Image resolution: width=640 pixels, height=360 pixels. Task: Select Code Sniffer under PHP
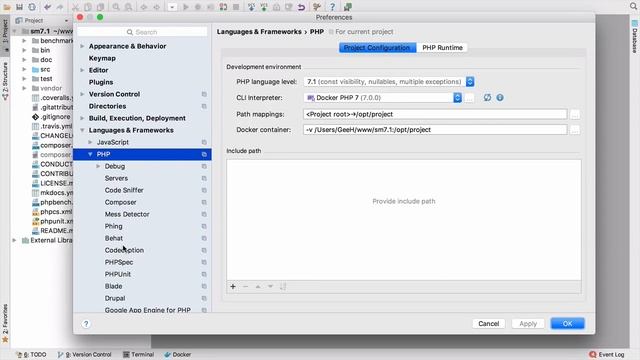124,190
